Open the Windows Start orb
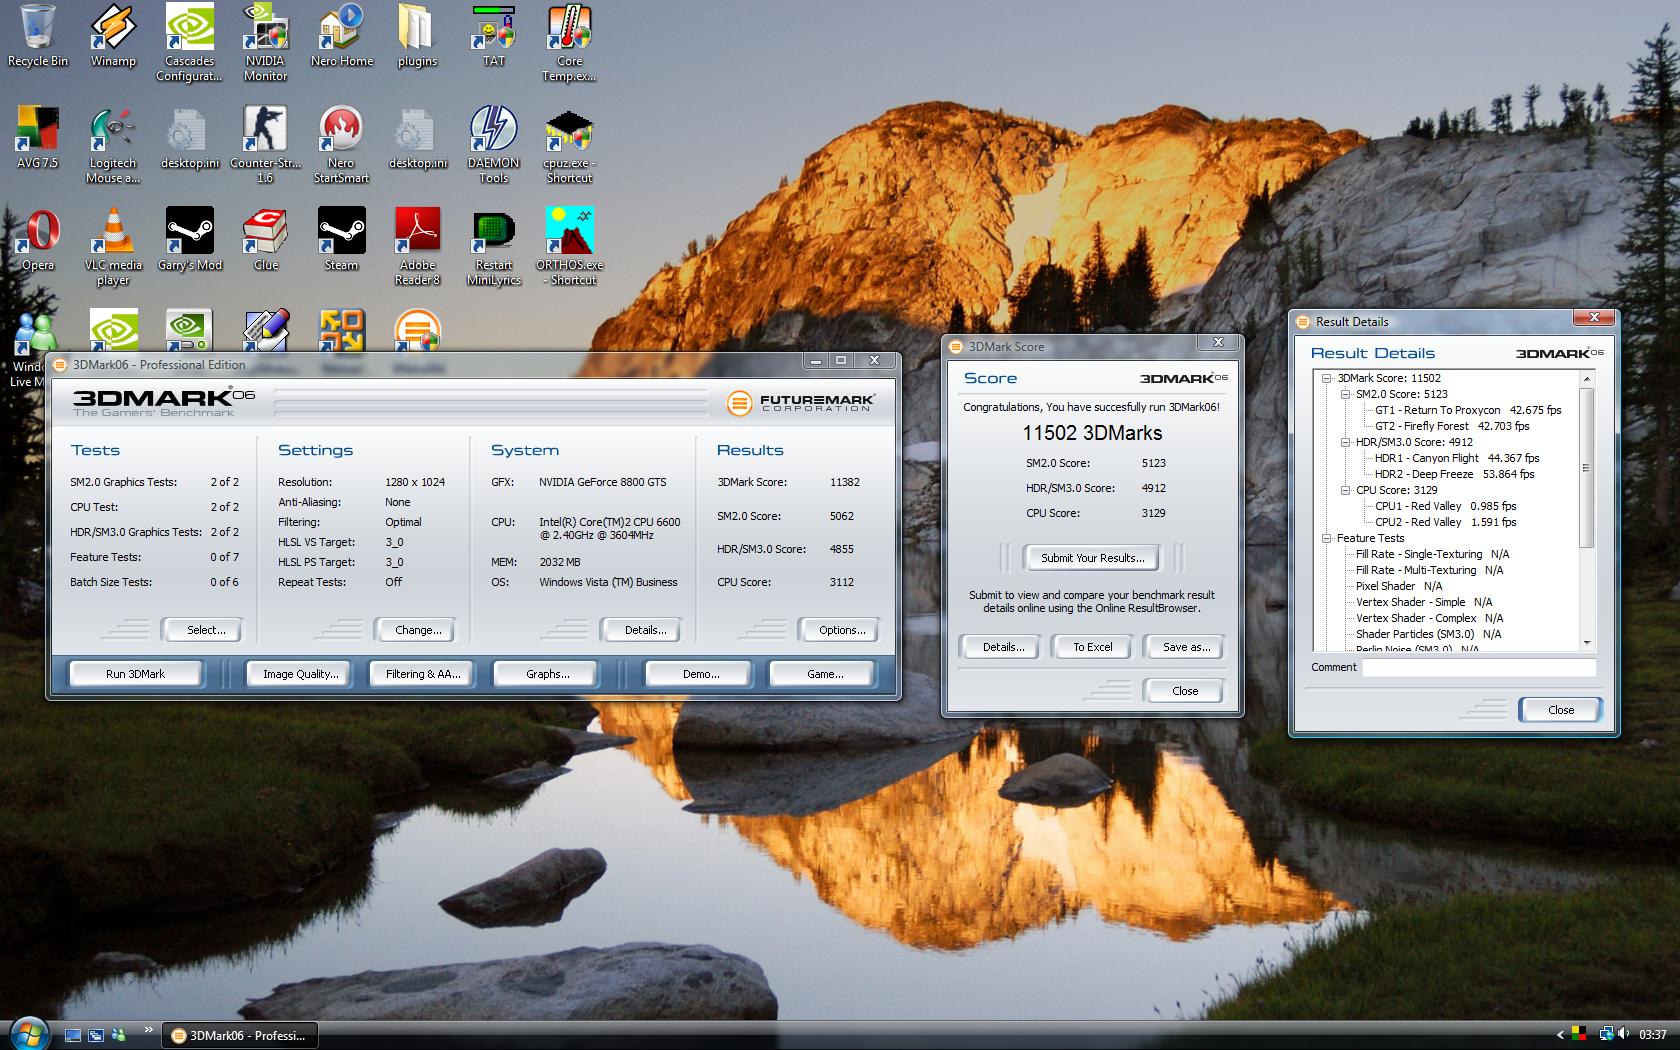 tap(27, 1035)
